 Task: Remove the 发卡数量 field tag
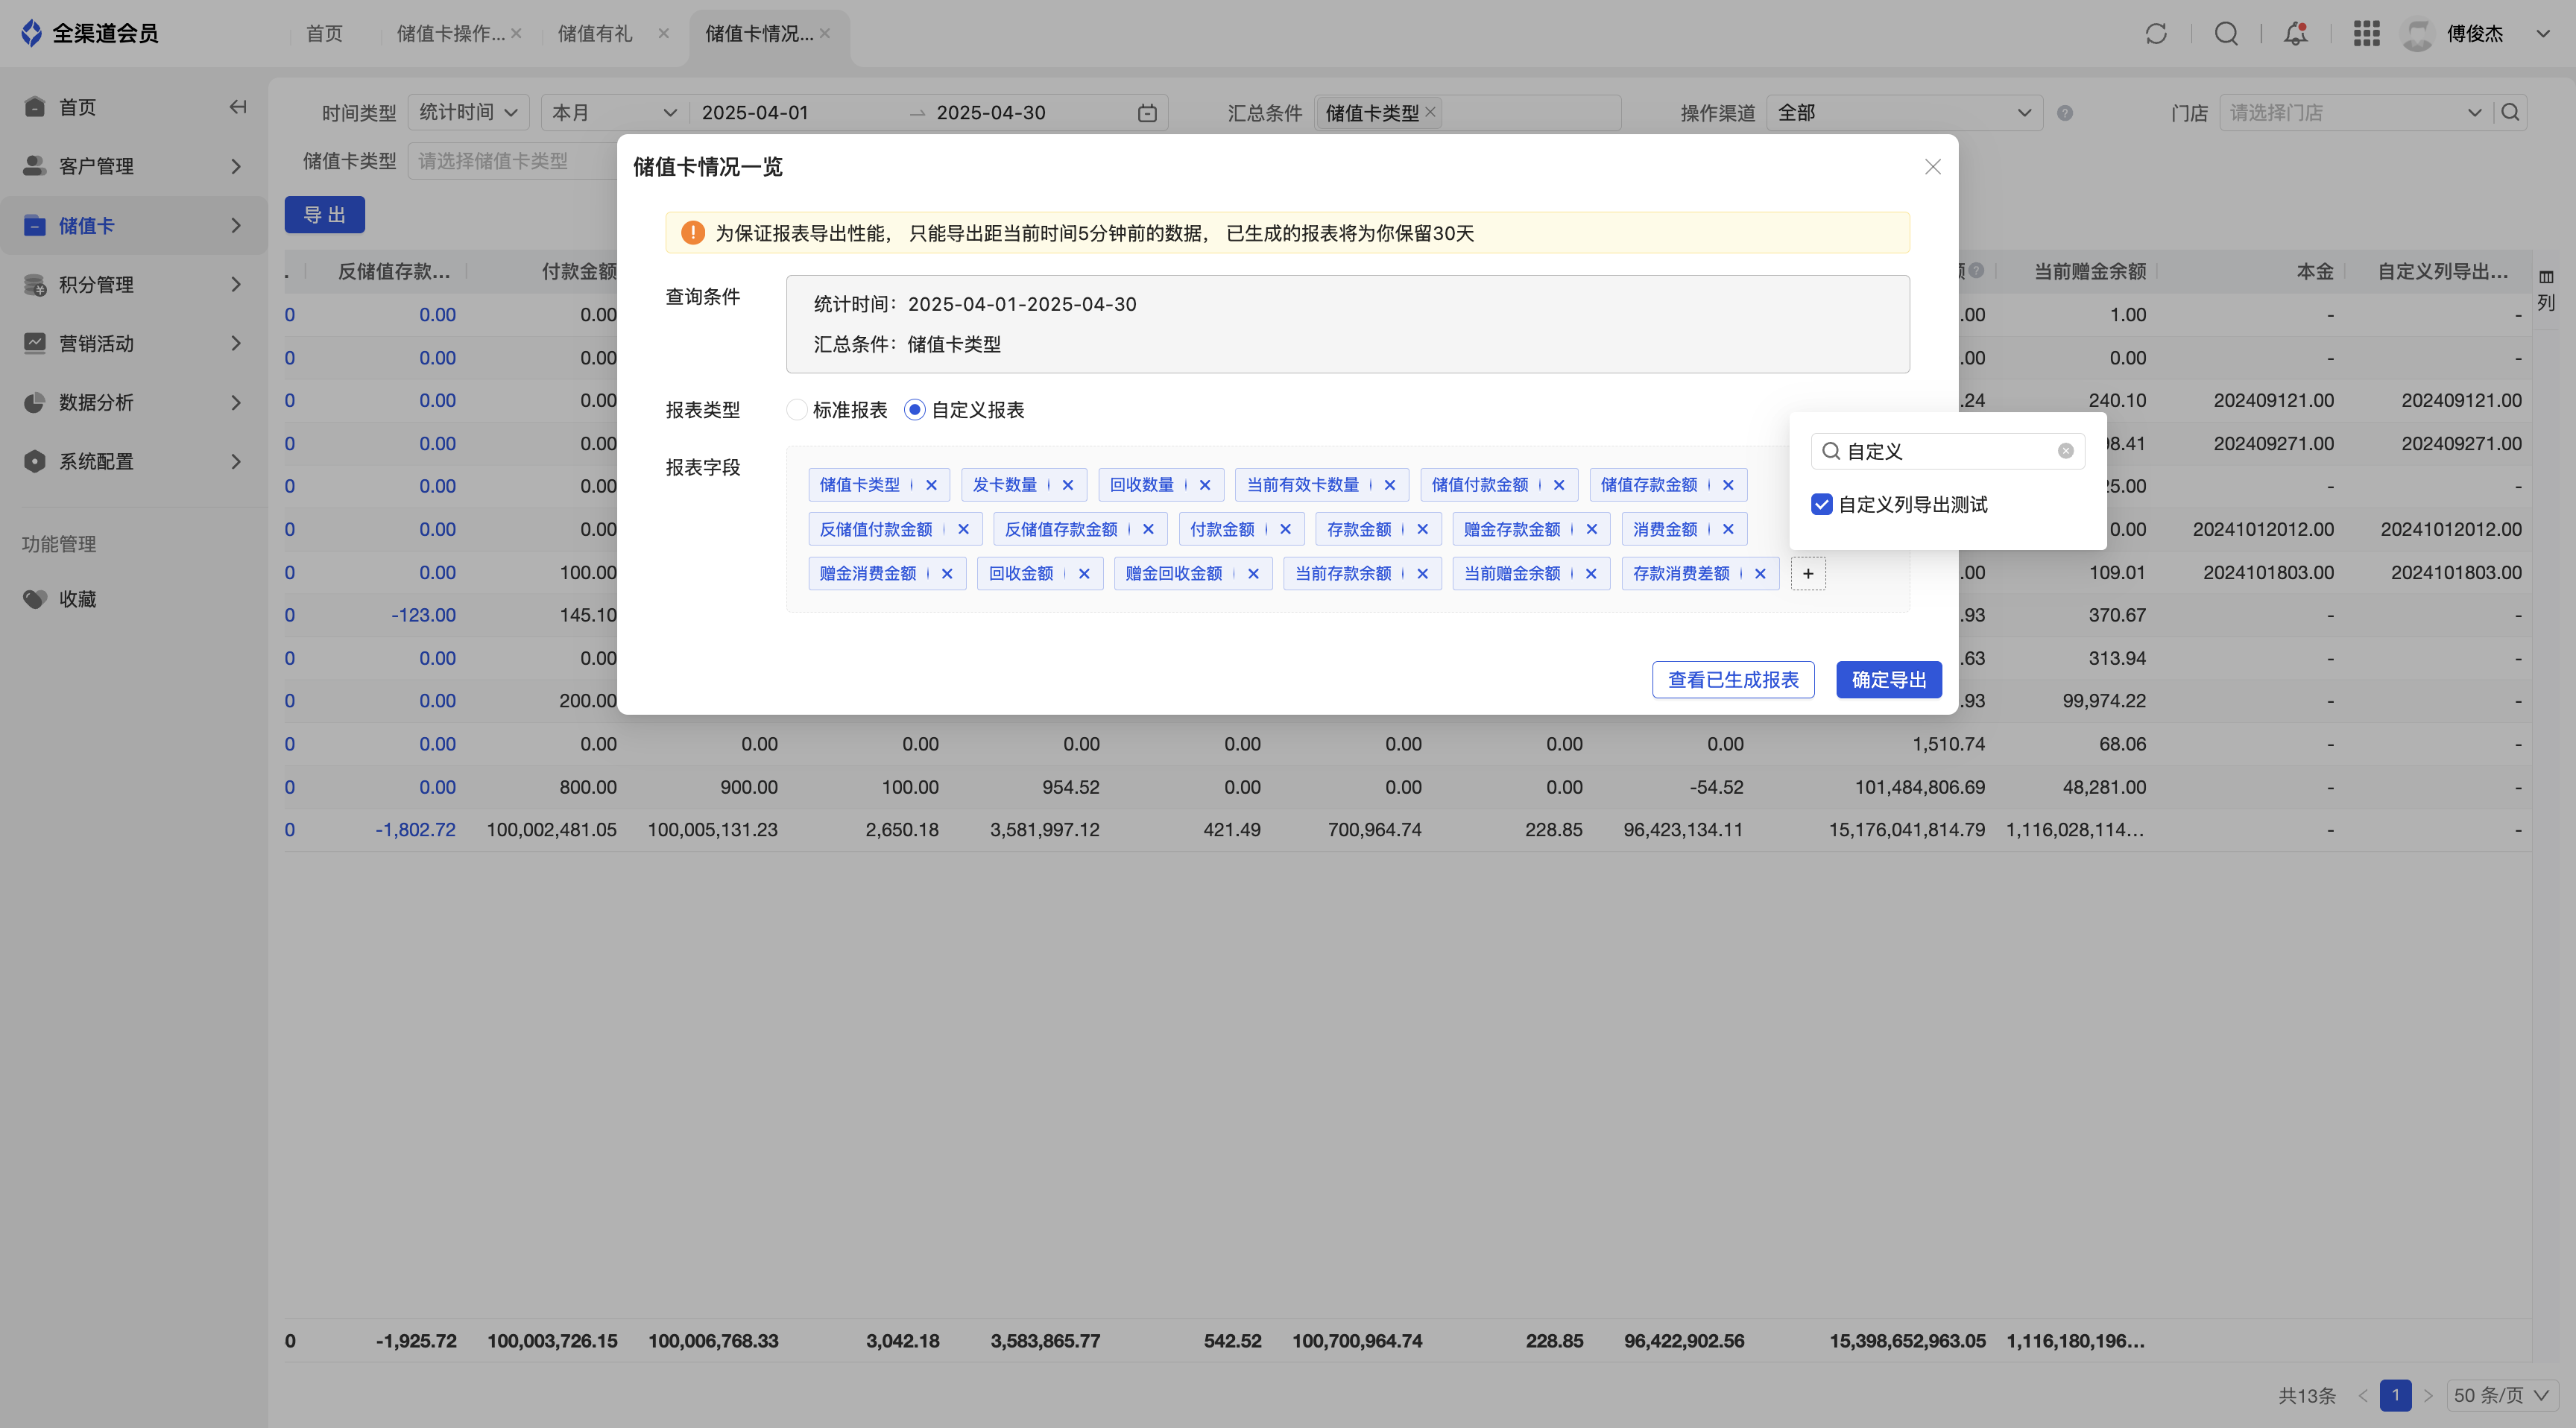(x=1067, y=485)
